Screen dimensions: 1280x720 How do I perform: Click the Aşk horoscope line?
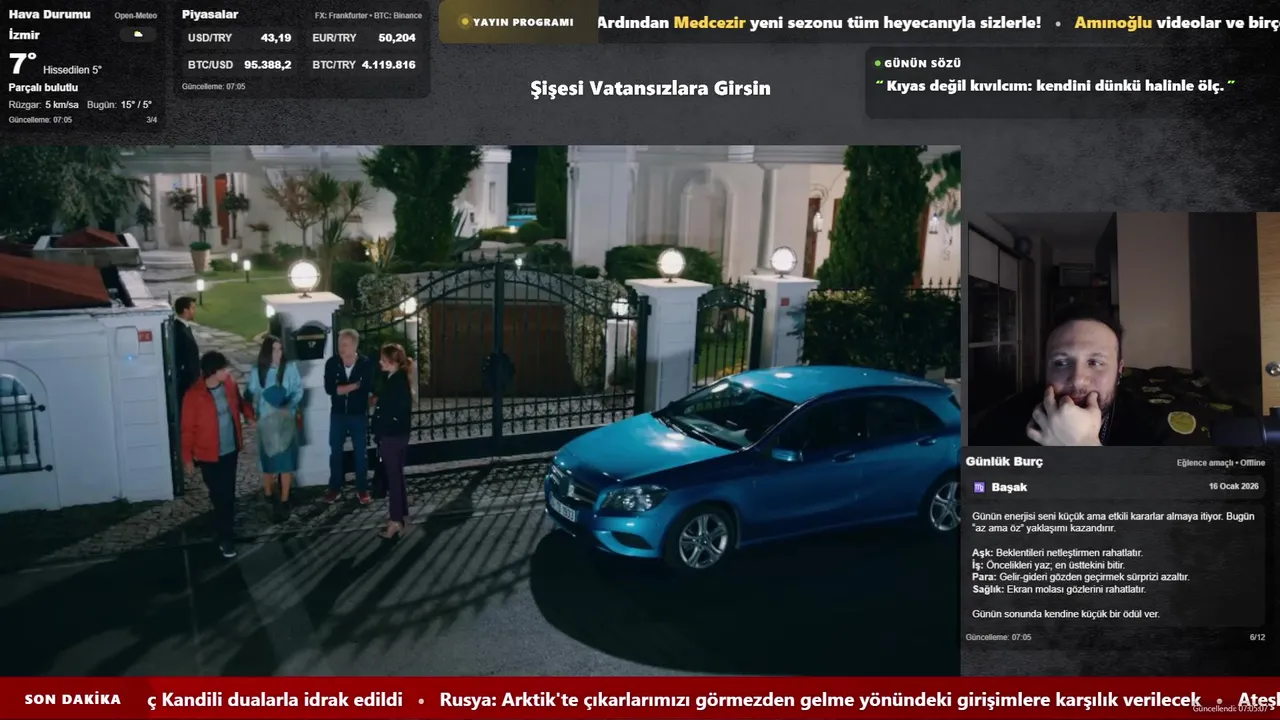point(1057,553)
